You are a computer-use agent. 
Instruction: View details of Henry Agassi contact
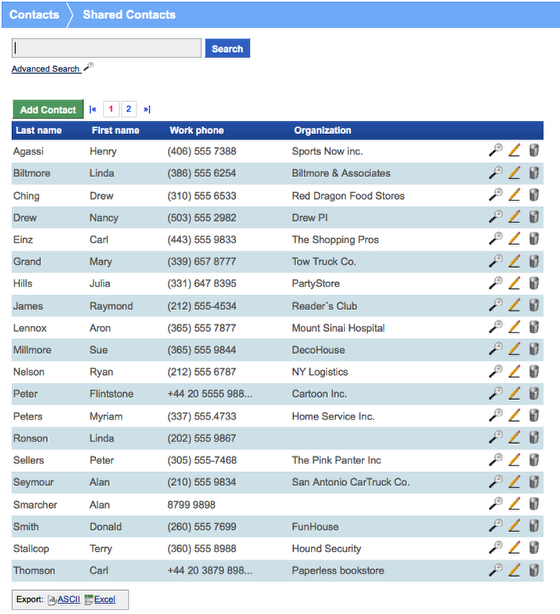pyautogui.click(x=495, y=150)
